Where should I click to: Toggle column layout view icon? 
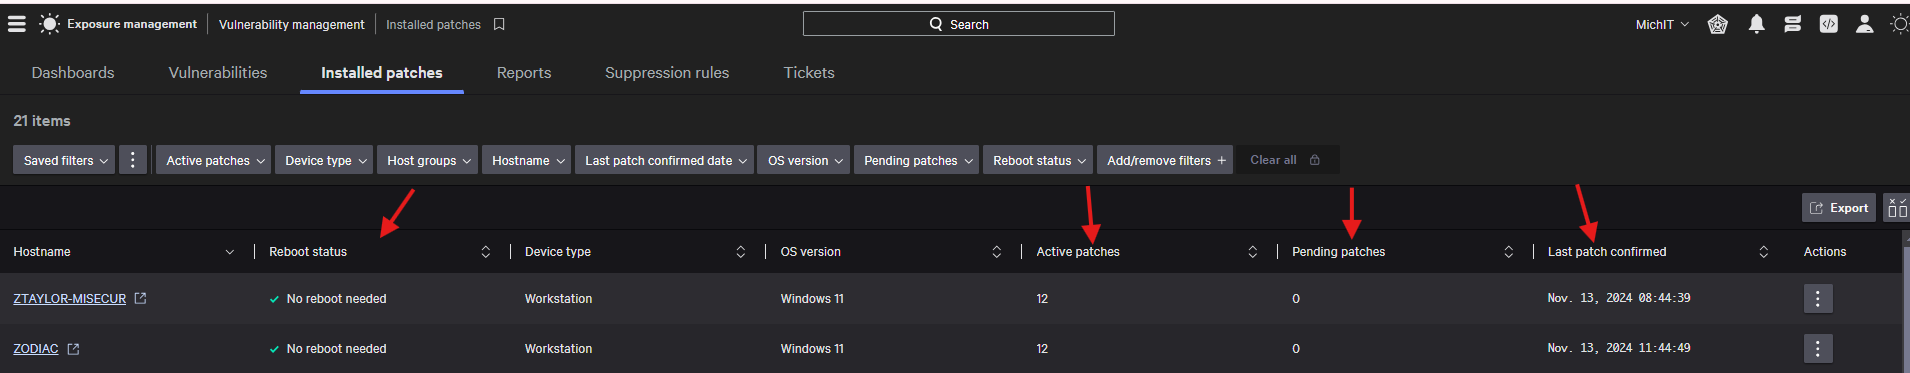click(1896, 208)
